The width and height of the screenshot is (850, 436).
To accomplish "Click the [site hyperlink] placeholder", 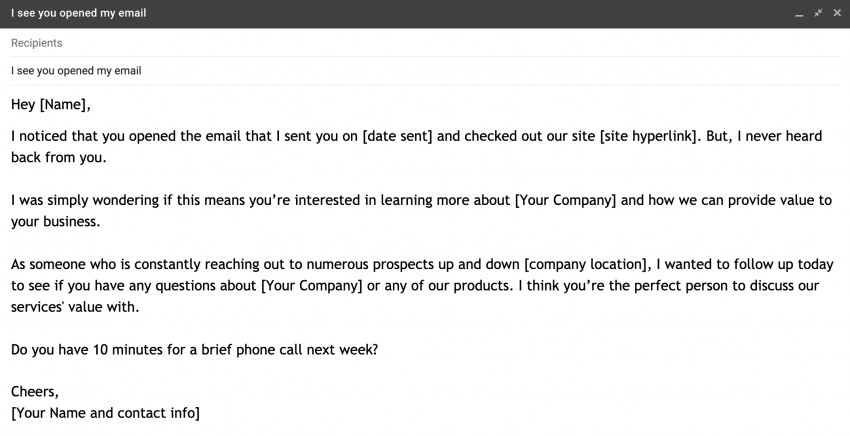I will [648, 136].
